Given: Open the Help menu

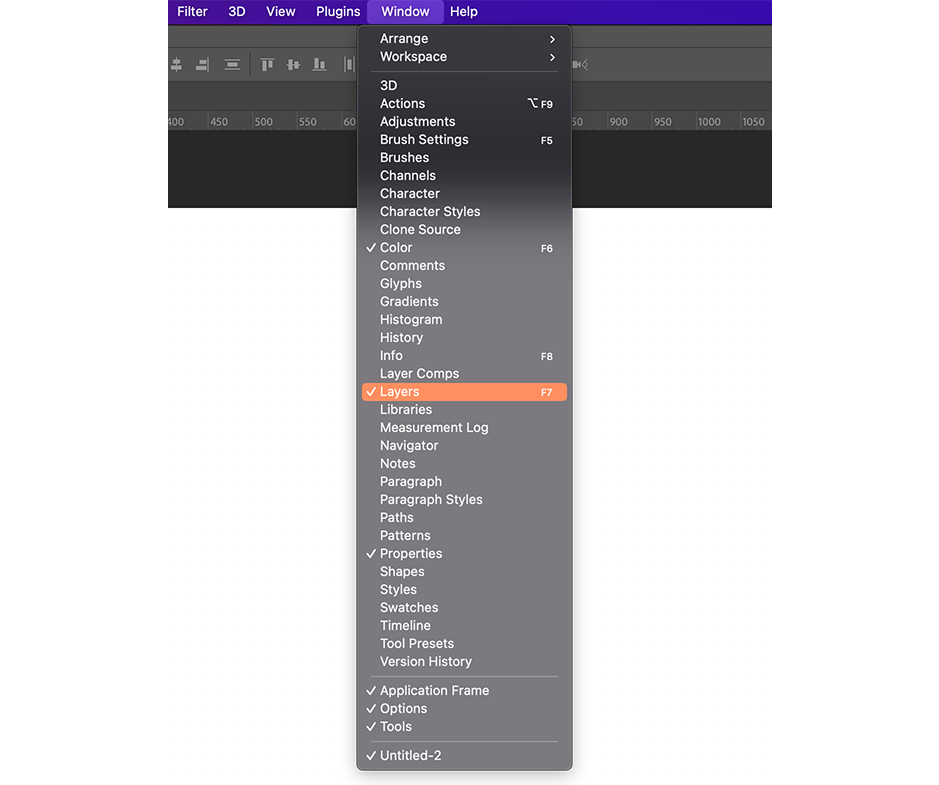Looking at the screenshot, I should click(464, 11).
